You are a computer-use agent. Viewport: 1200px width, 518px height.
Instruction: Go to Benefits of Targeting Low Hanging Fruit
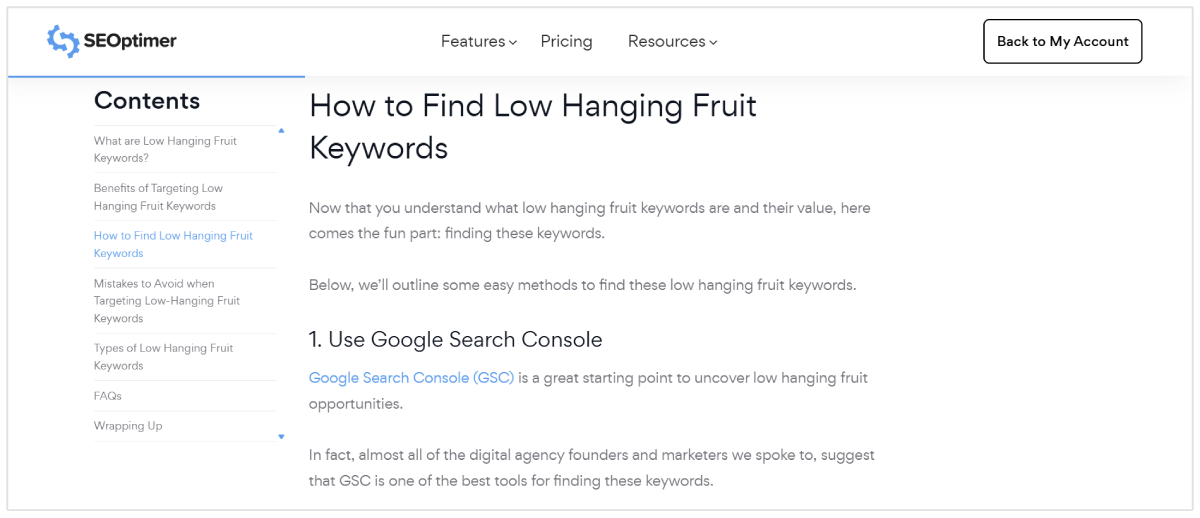point(158,197)
